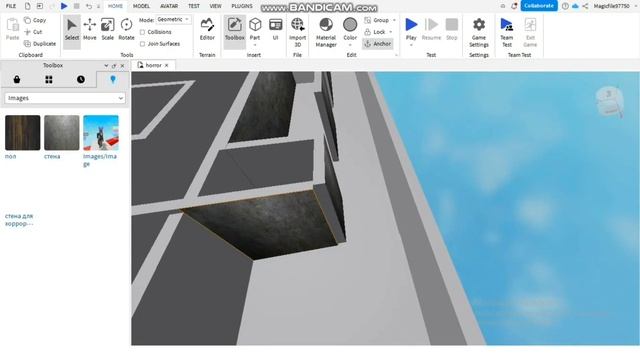Click the quick-access blue play icon
This screenshot has height=360, width=640.
tap(64, 6)
